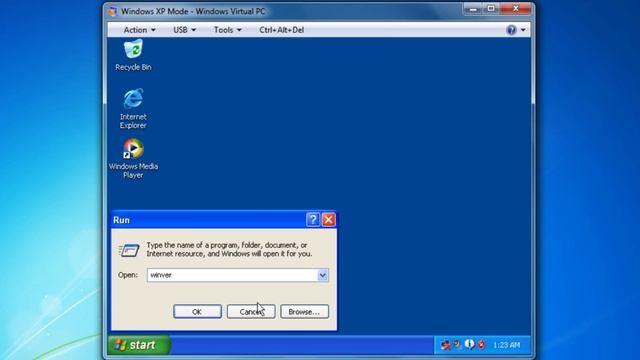
Task: Click the white balloon exclamation tray icon
Action: pyautogui.click(x=469, y=344)
